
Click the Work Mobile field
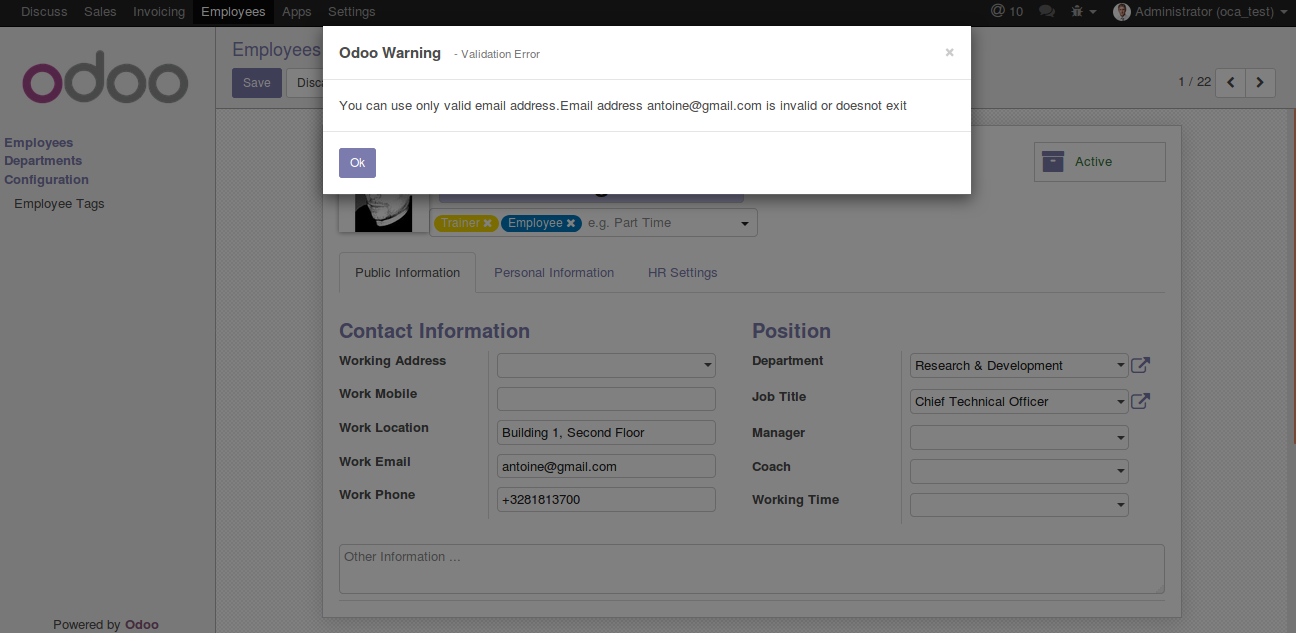606,399
